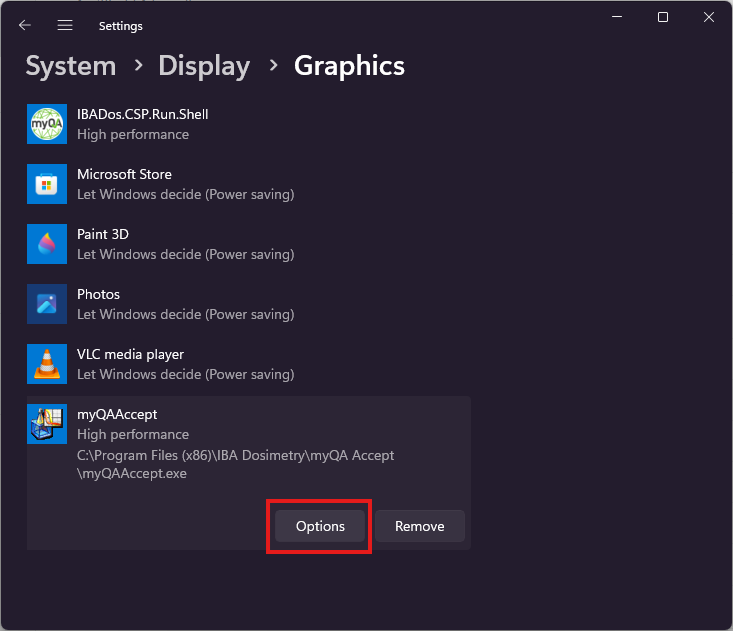The height and width of the screenshot is (631, 733).
Task: Click the VLC media player cone icon
Action: coord(47,364)
